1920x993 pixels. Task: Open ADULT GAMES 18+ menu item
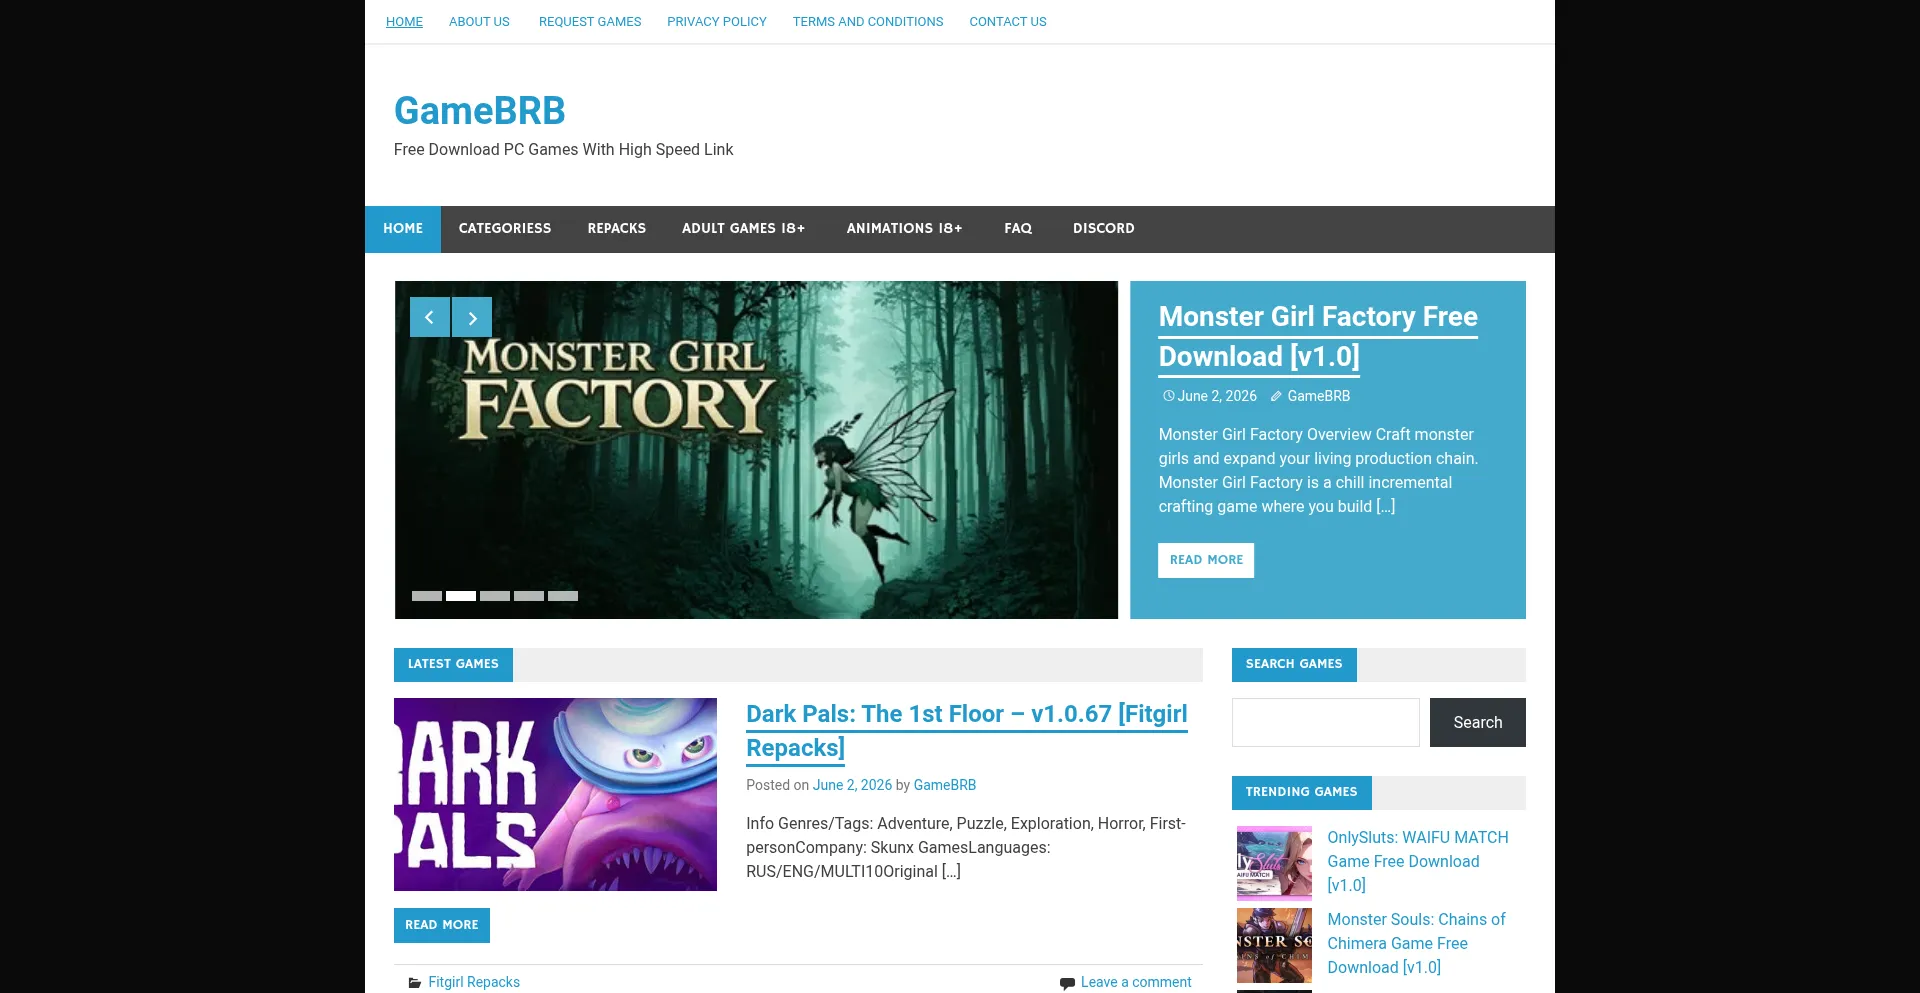click(744, 229)
